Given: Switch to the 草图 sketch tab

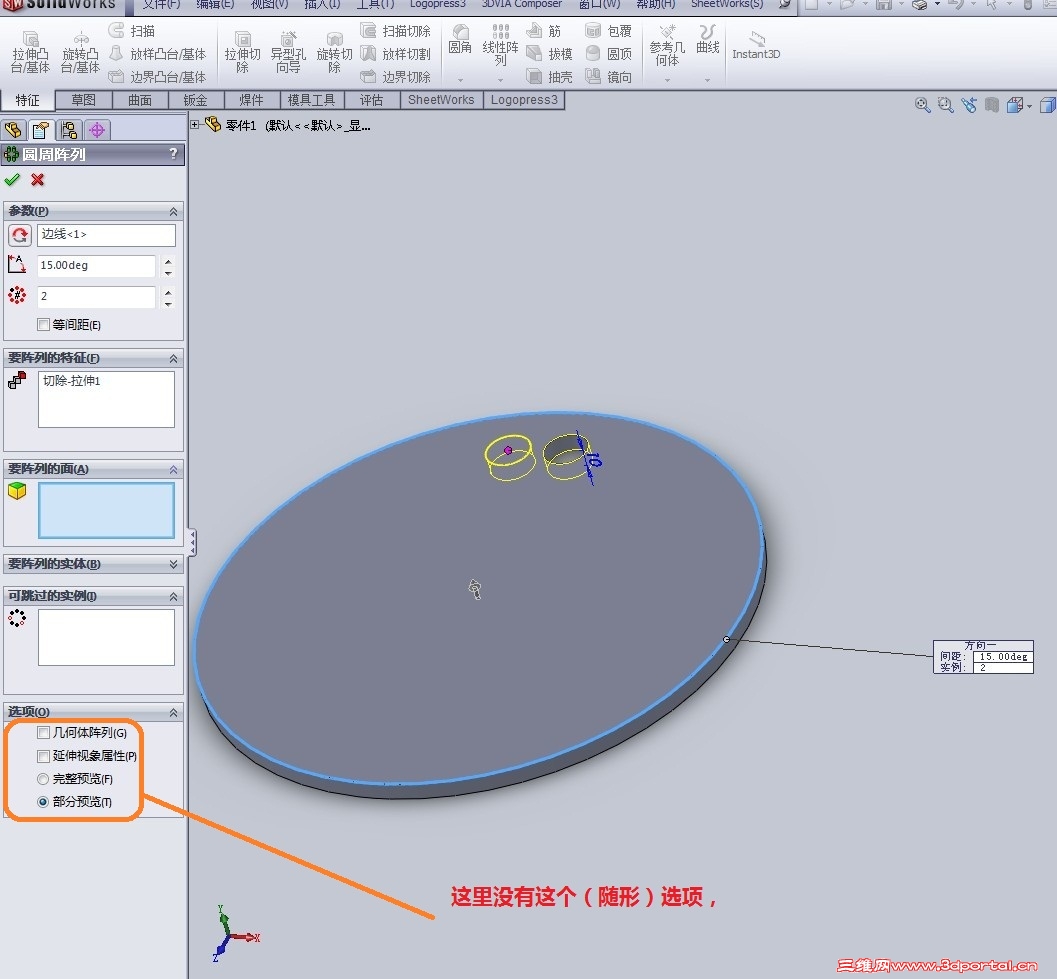Looking at the screenshot, I should [x=84, y=100].
